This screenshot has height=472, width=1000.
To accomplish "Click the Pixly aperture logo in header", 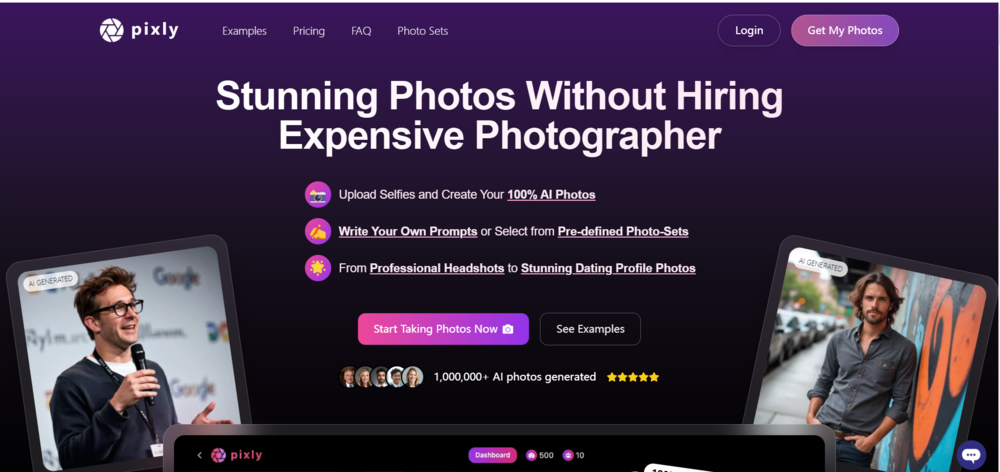I will (x=111, y=31).
